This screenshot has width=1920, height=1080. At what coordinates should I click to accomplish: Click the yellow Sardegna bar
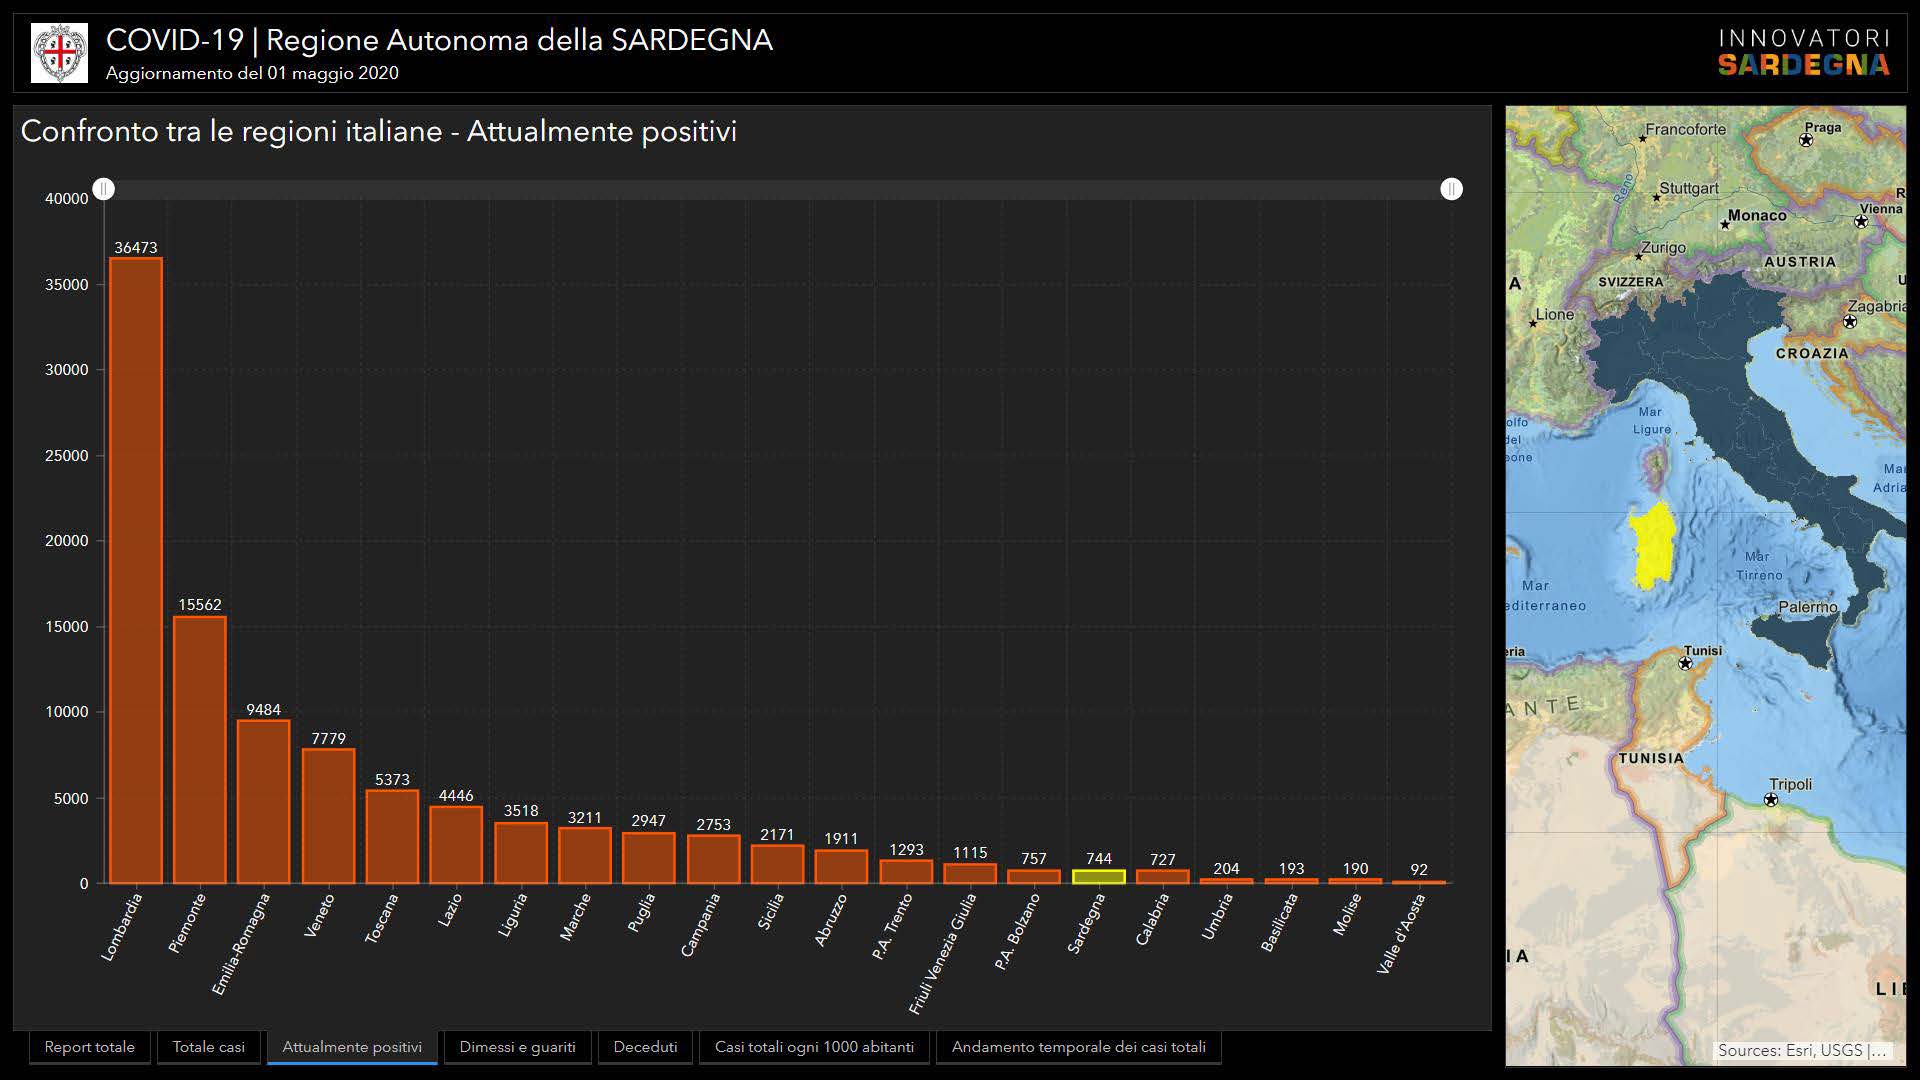pyautogui.click(x=1098, y=877)
